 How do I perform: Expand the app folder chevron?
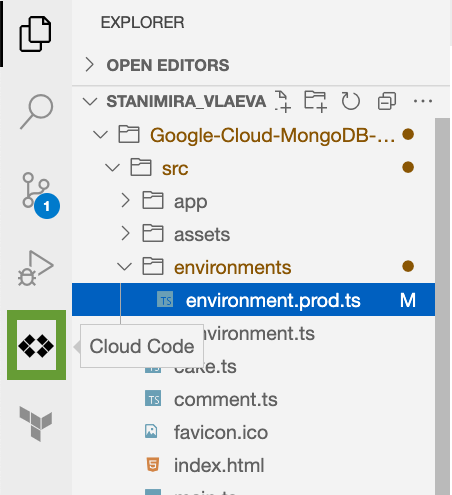(125, 200)
